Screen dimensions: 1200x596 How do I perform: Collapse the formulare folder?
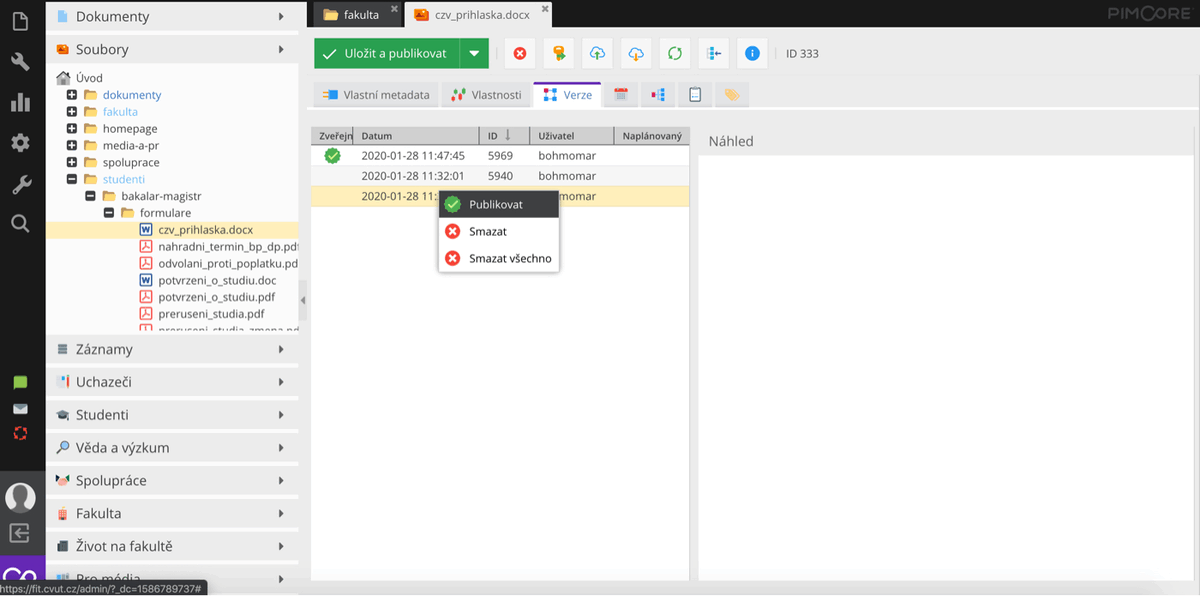[x=110, y=213]
